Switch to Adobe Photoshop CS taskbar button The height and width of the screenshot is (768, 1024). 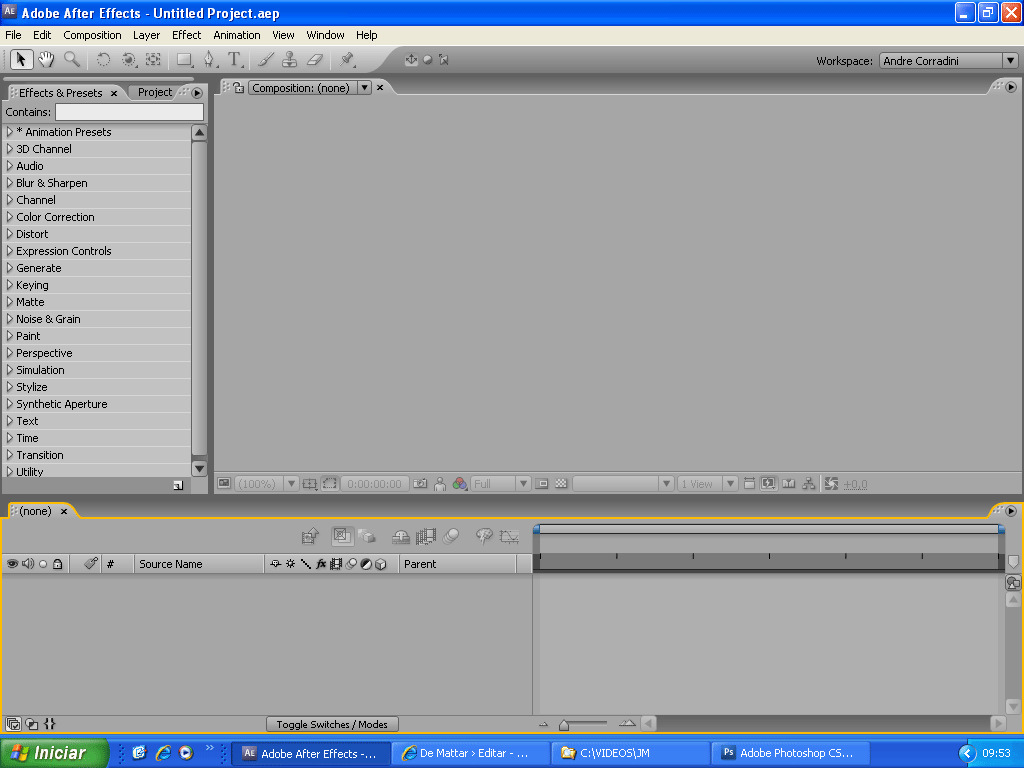(790, 753)
